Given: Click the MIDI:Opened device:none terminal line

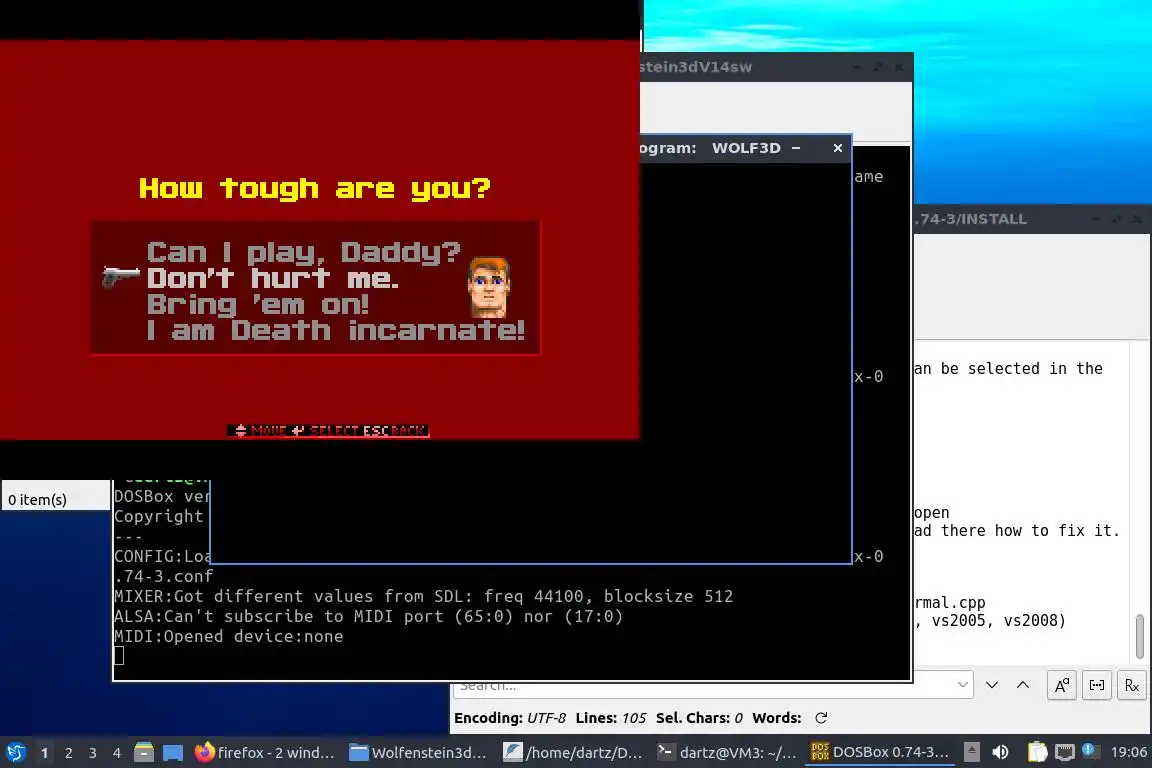Looking at the screenshot, I should click(228, 636).
